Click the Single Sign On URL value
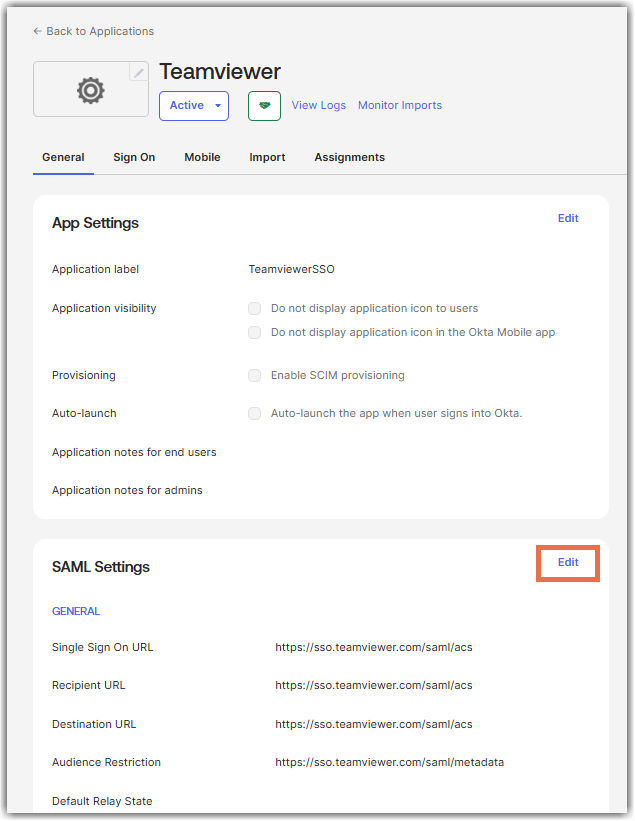Image resolution: width=635 pixels, height=821 pixels. pos(374,648)
